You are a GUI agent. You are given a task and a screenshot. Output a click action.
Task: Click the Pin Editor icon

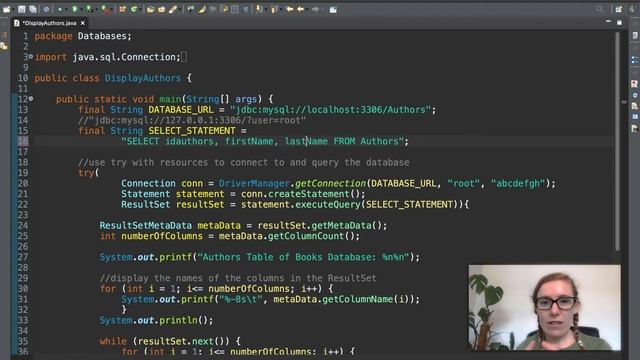(x=333, y=9)
